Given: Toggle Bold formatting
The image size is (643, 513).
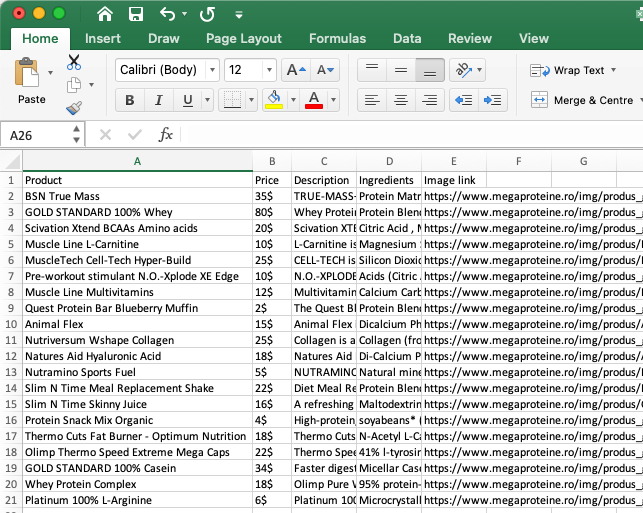Looking at the screenshot, I should [129, 100].
